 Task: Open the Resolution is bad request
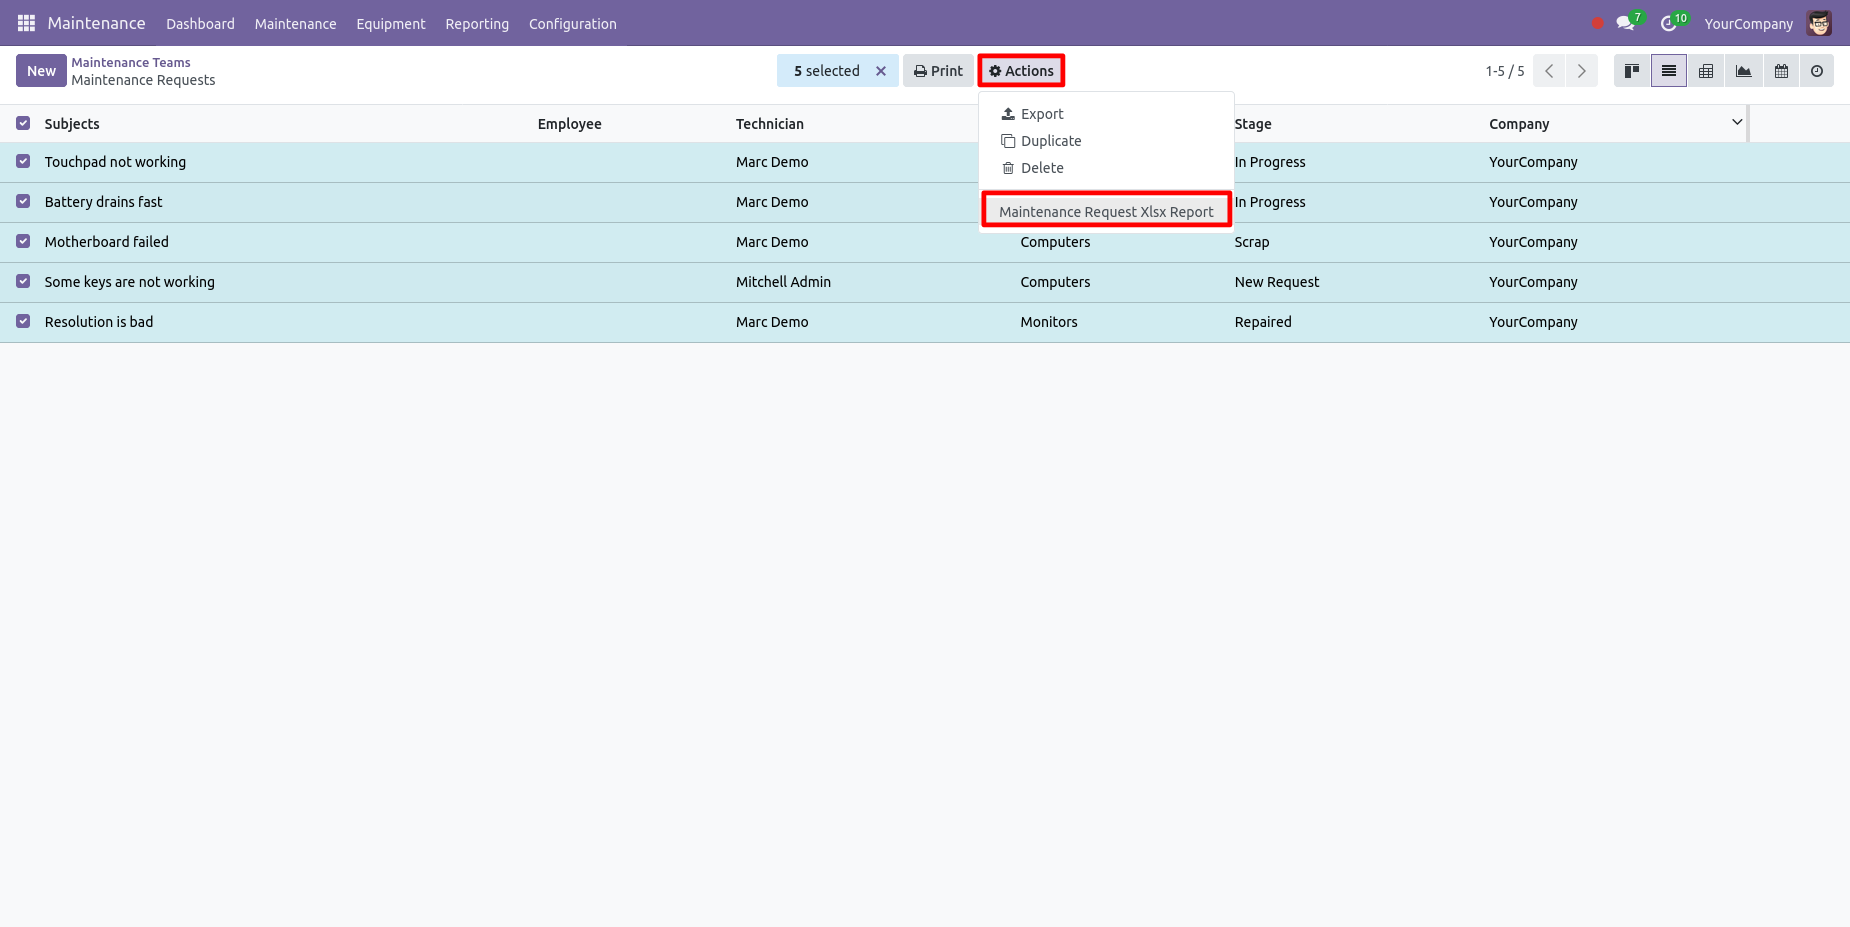pos(98,322)
